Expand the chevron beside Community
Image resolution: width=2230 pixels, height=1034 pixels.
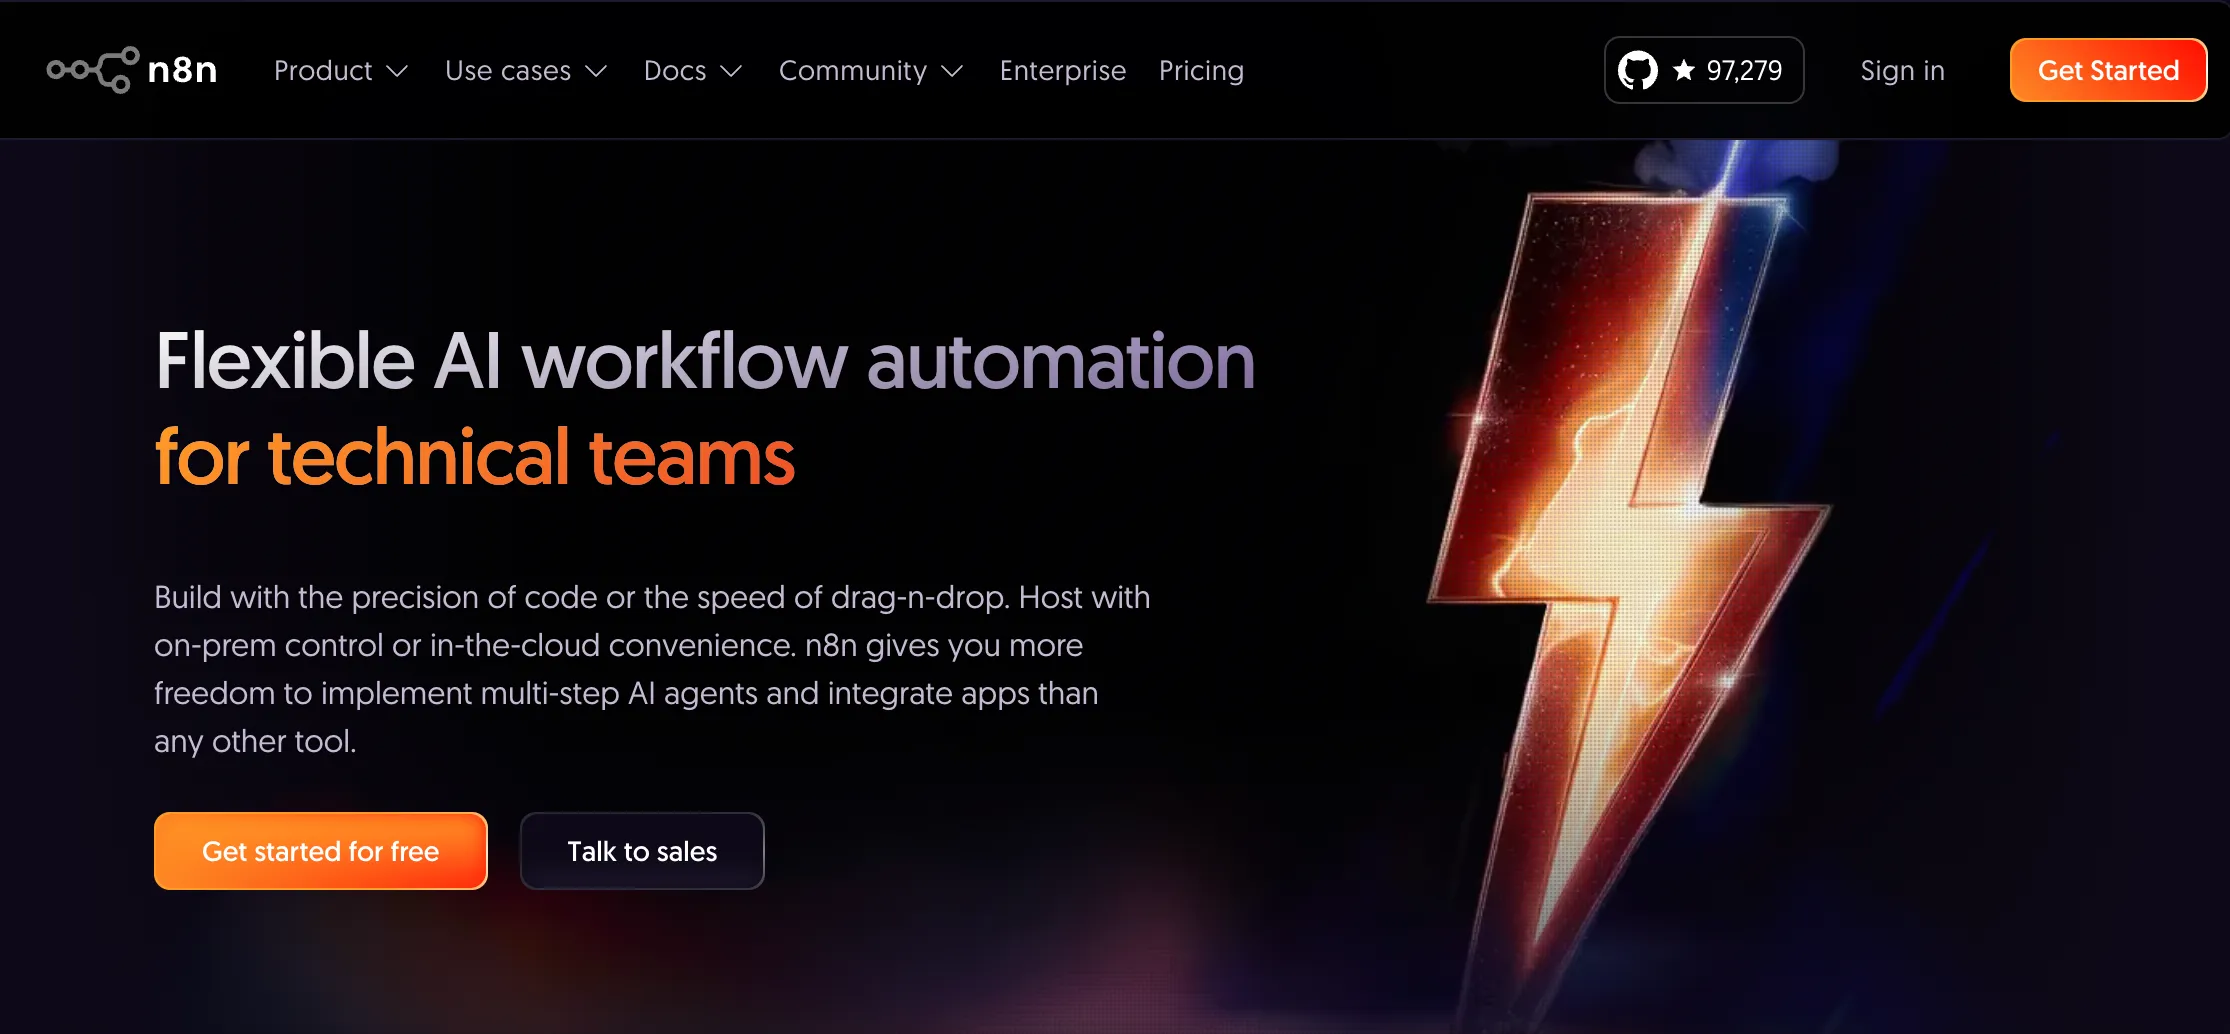point(952,71)
